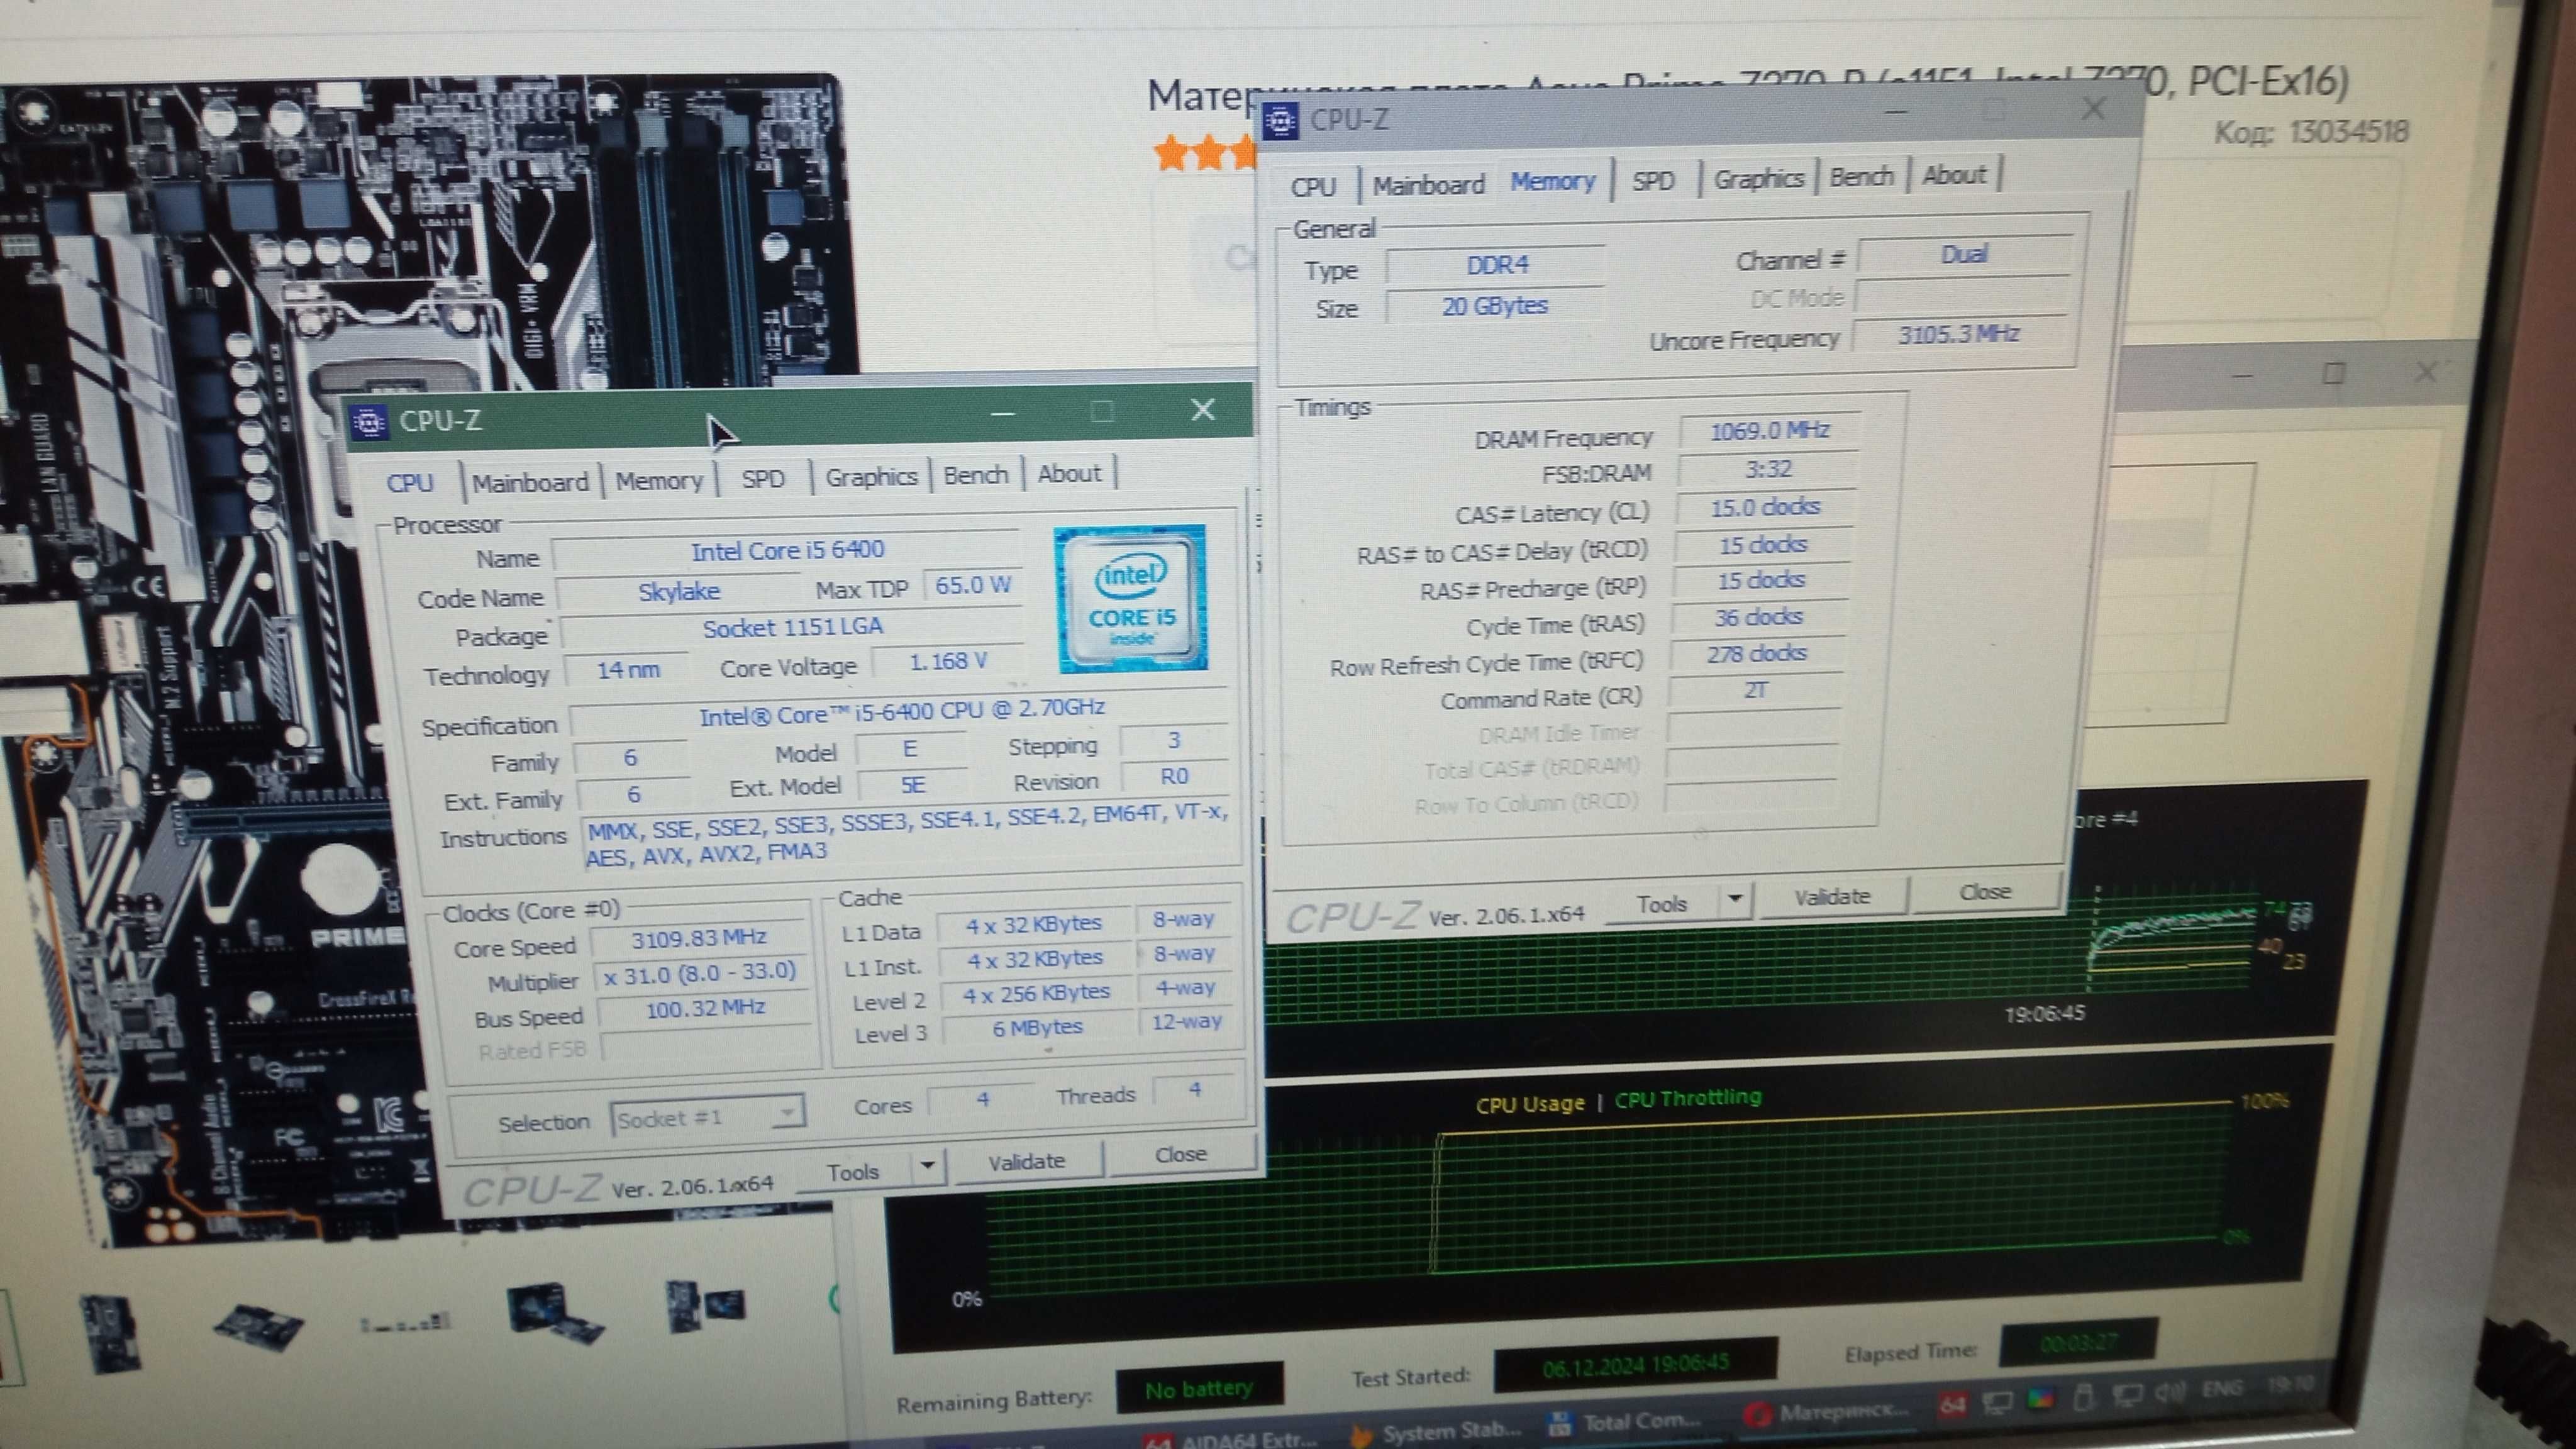Click the DRAM Frequency value 1069.0 MHz

pyautogui.click(x=1769, y=430)
